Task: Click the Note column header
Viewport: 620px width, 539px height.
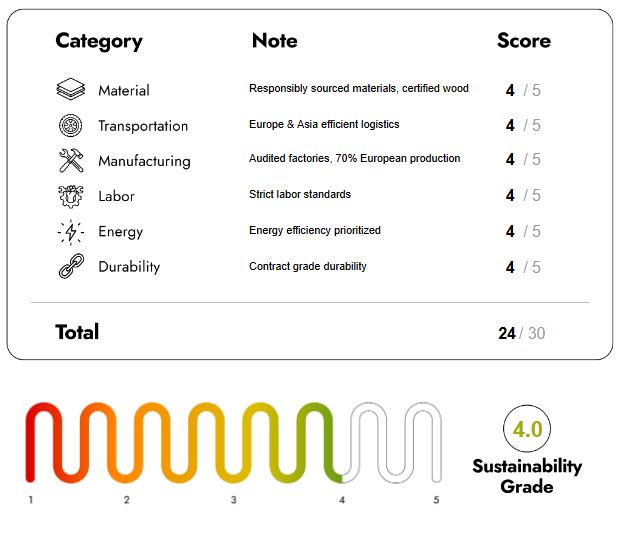Action: (x=274, y=41)
